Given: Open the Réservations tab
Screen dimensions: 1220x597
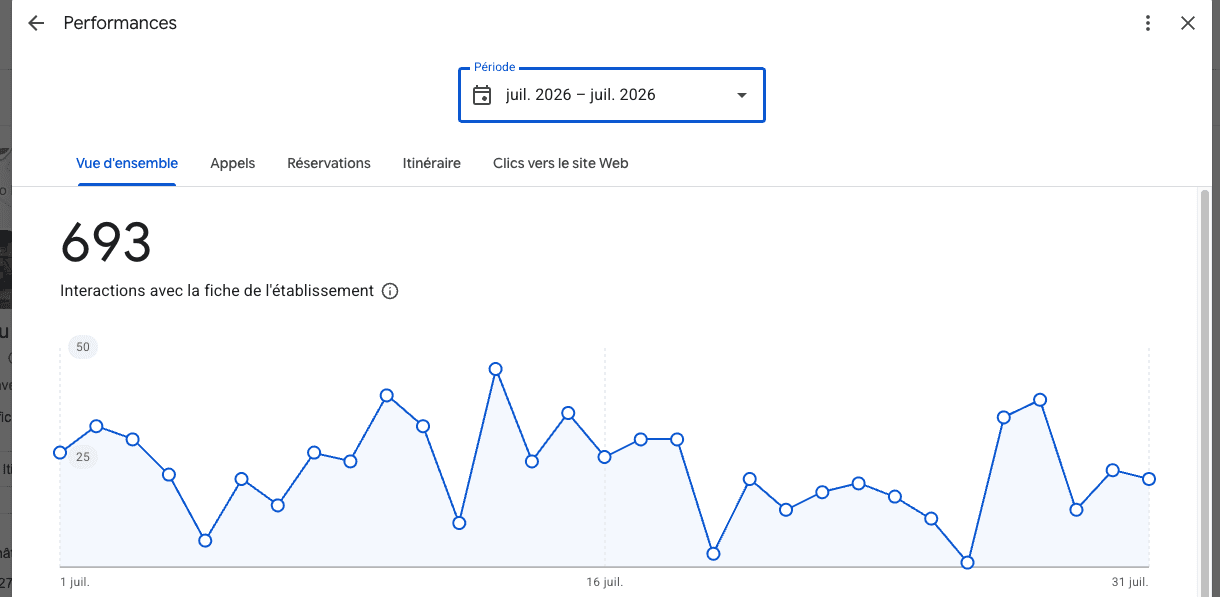Looking at the screenshot, I should 329,163.
